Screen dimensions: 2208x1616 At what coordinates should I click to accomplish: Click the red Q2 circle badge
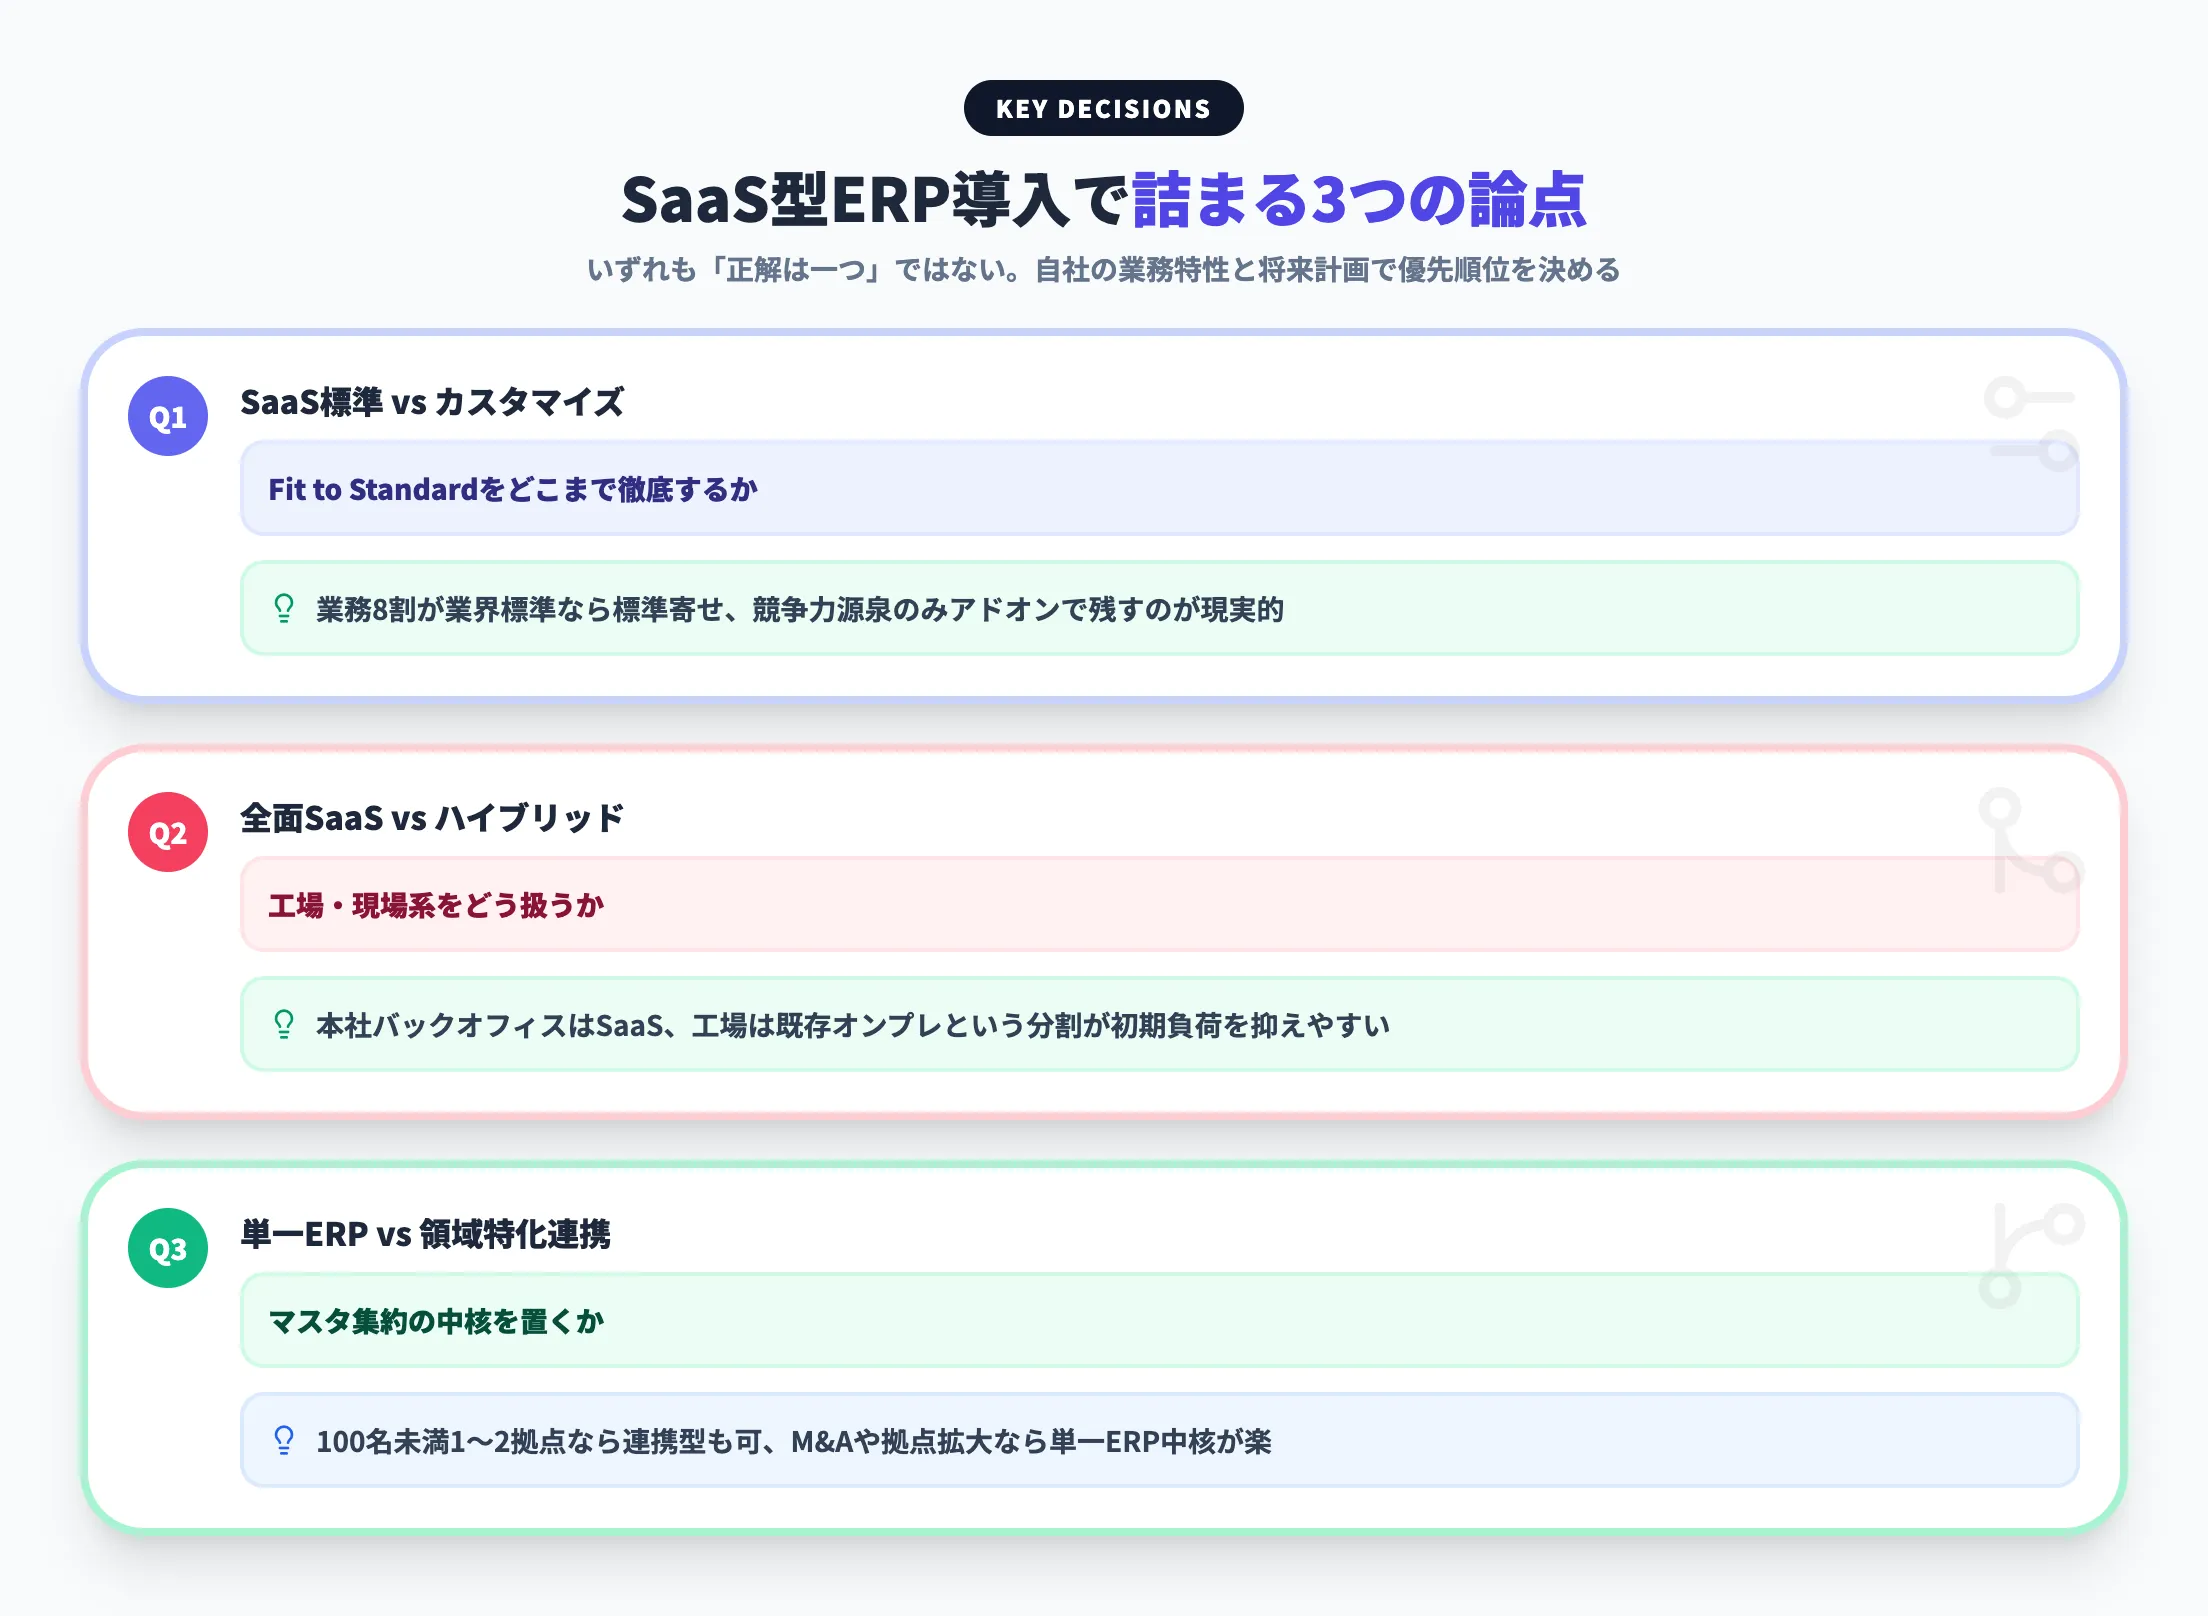pyautogui.click(x=168, y=832)
